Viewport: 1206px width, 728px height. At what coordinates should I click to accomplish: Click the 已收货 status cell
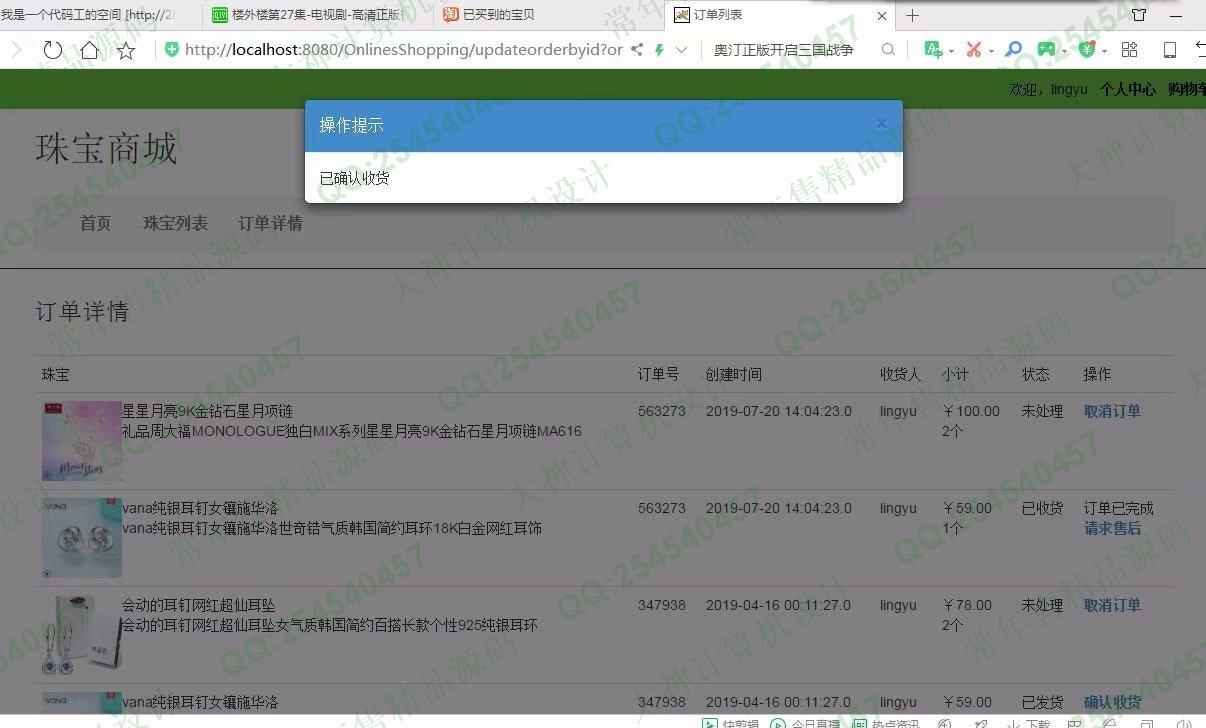coord(1042,508)
